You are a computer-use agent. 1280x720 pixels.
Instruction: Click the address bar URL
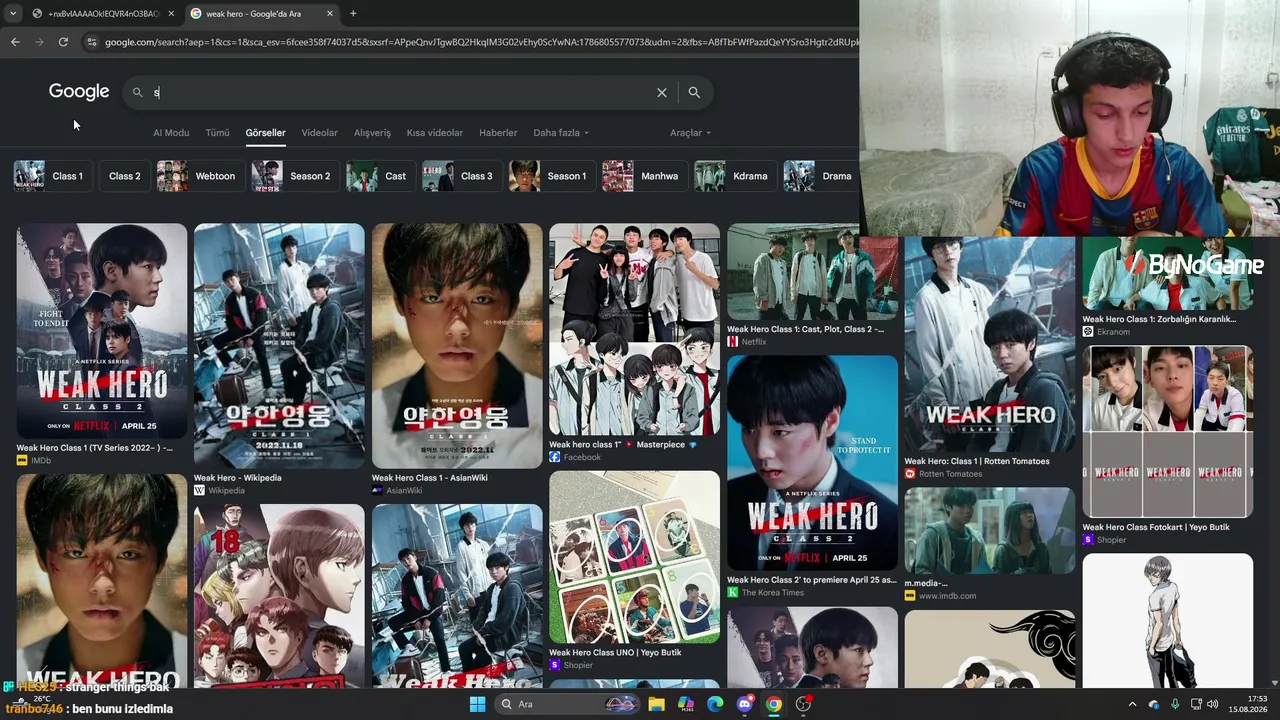click(480, 42)
